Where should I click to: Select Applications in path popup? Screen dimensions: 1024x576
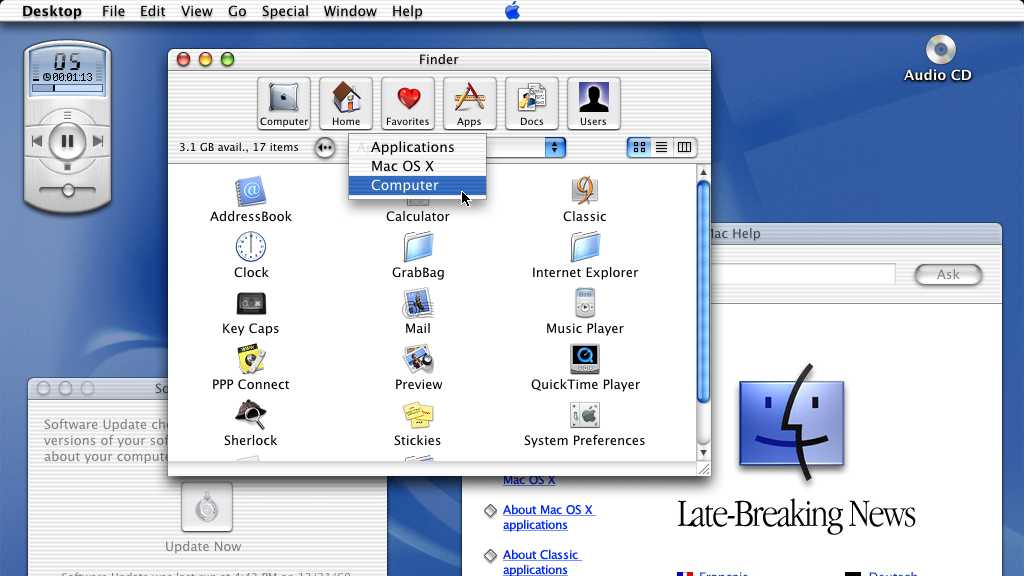coord(417,147)
